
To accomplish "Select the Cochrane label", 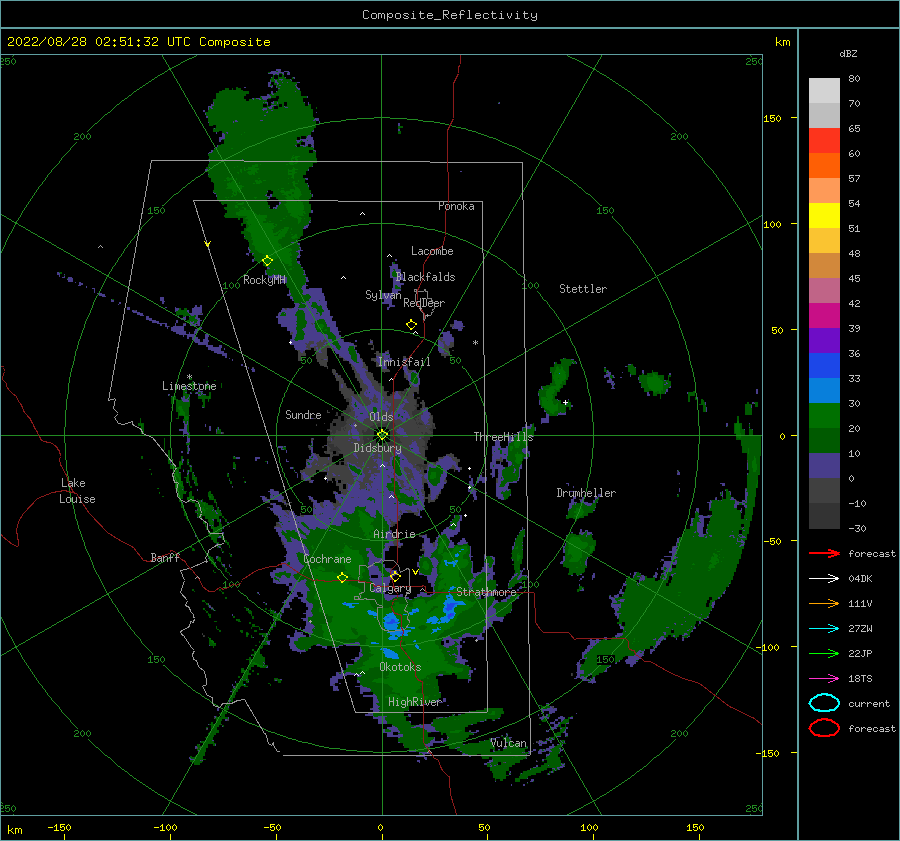I will tap(327, 559).
